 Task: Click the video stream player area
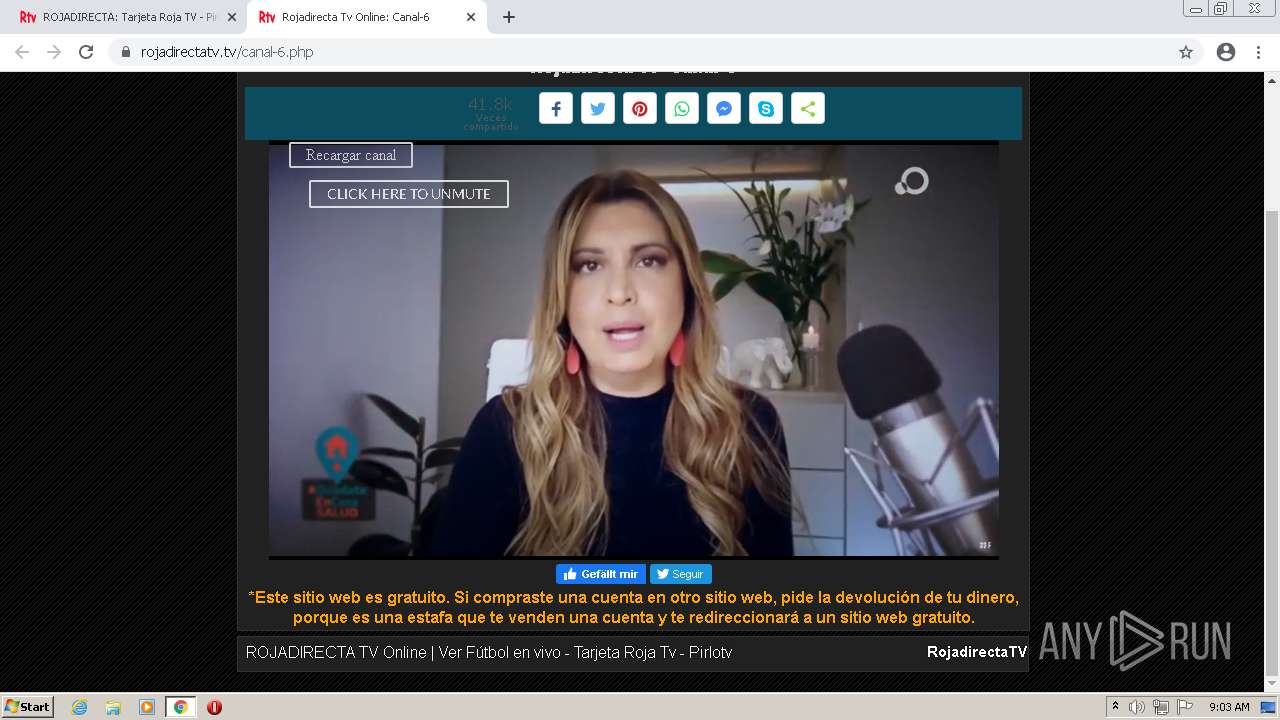coord(633,350)
